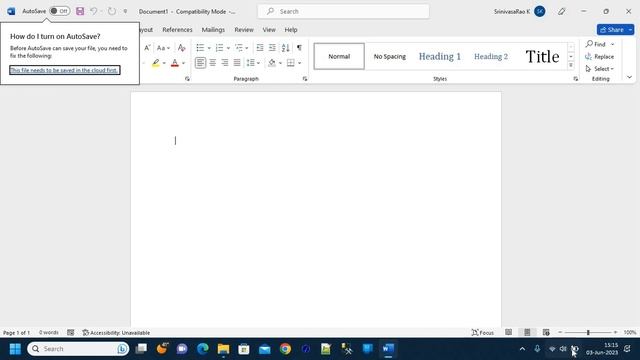Screen dimensions: 640x360
Task: Apply yellow text highlight color
Action: 156,63
